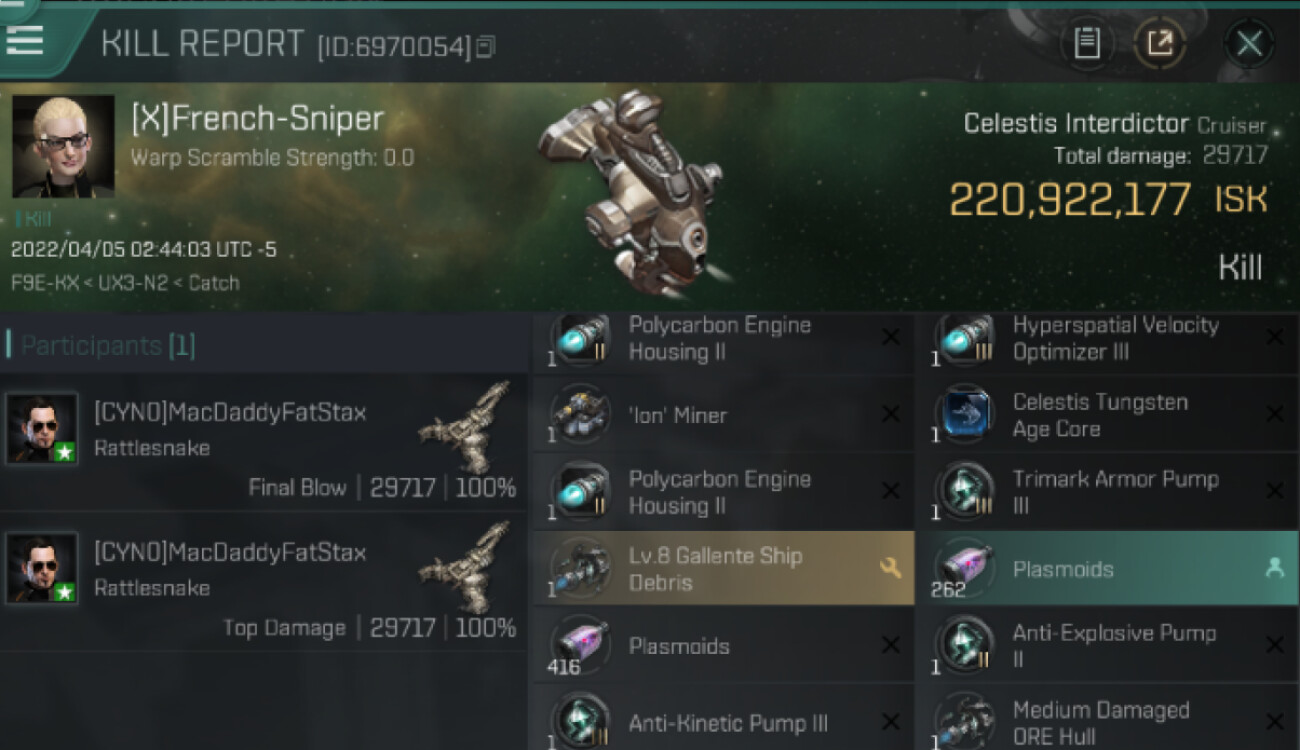
Task: Click the 'Ion' Miner item icon
Action: click(x=580, y=415)
